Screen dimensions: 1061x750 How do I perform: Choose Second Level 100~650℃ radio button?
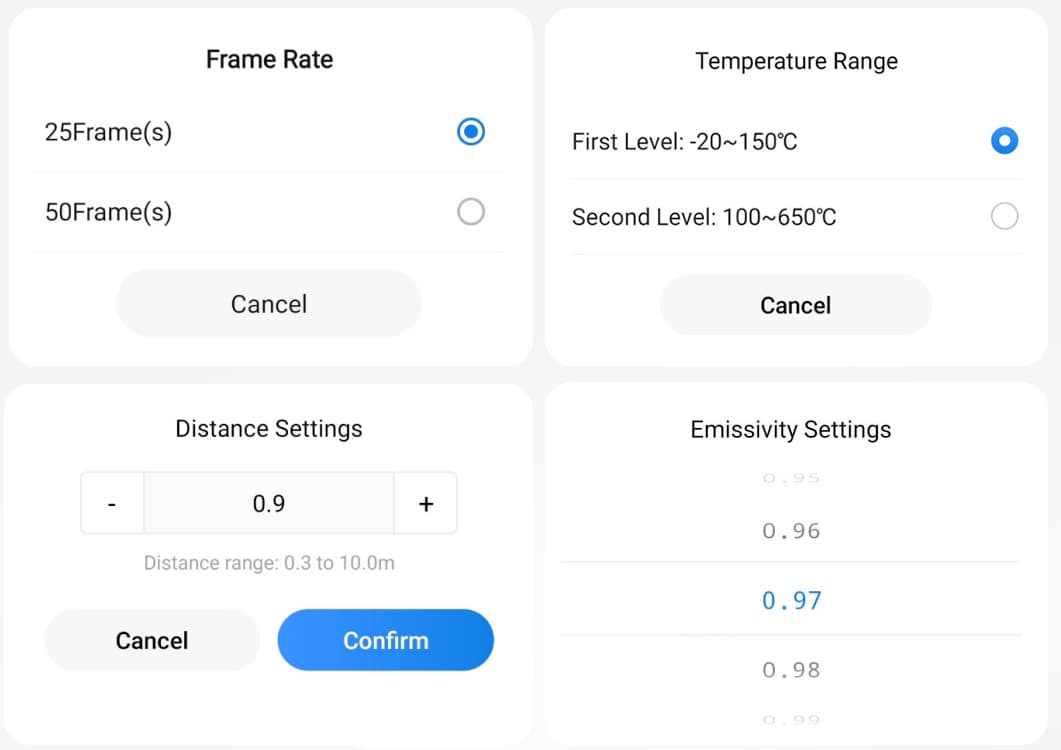[x=1004, y=216]
